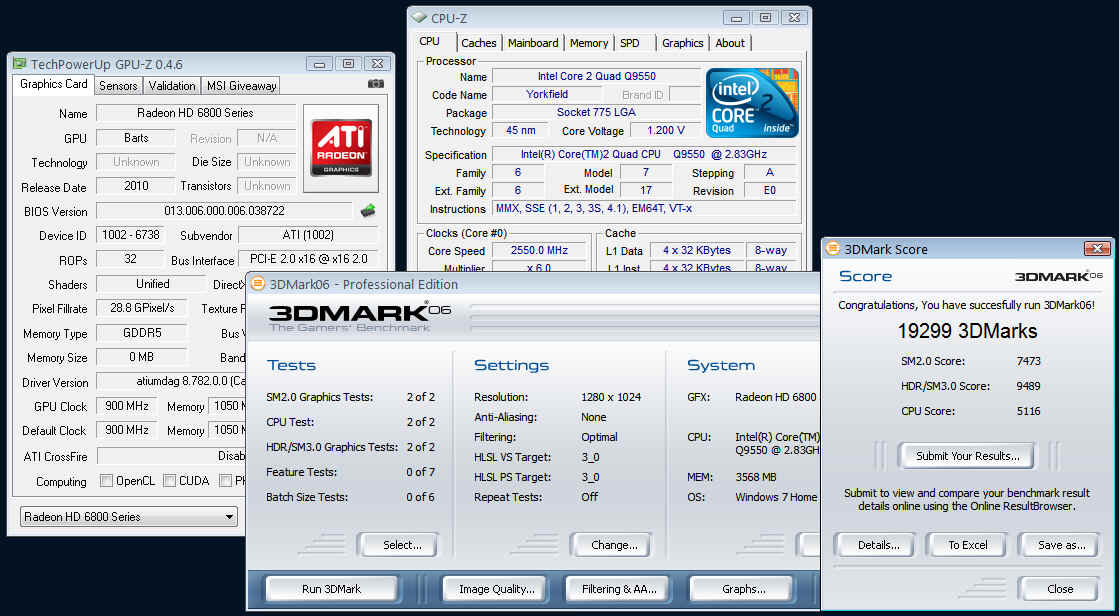
Task: Click the Code Name field Yorkfield
Action: point(547,94)
